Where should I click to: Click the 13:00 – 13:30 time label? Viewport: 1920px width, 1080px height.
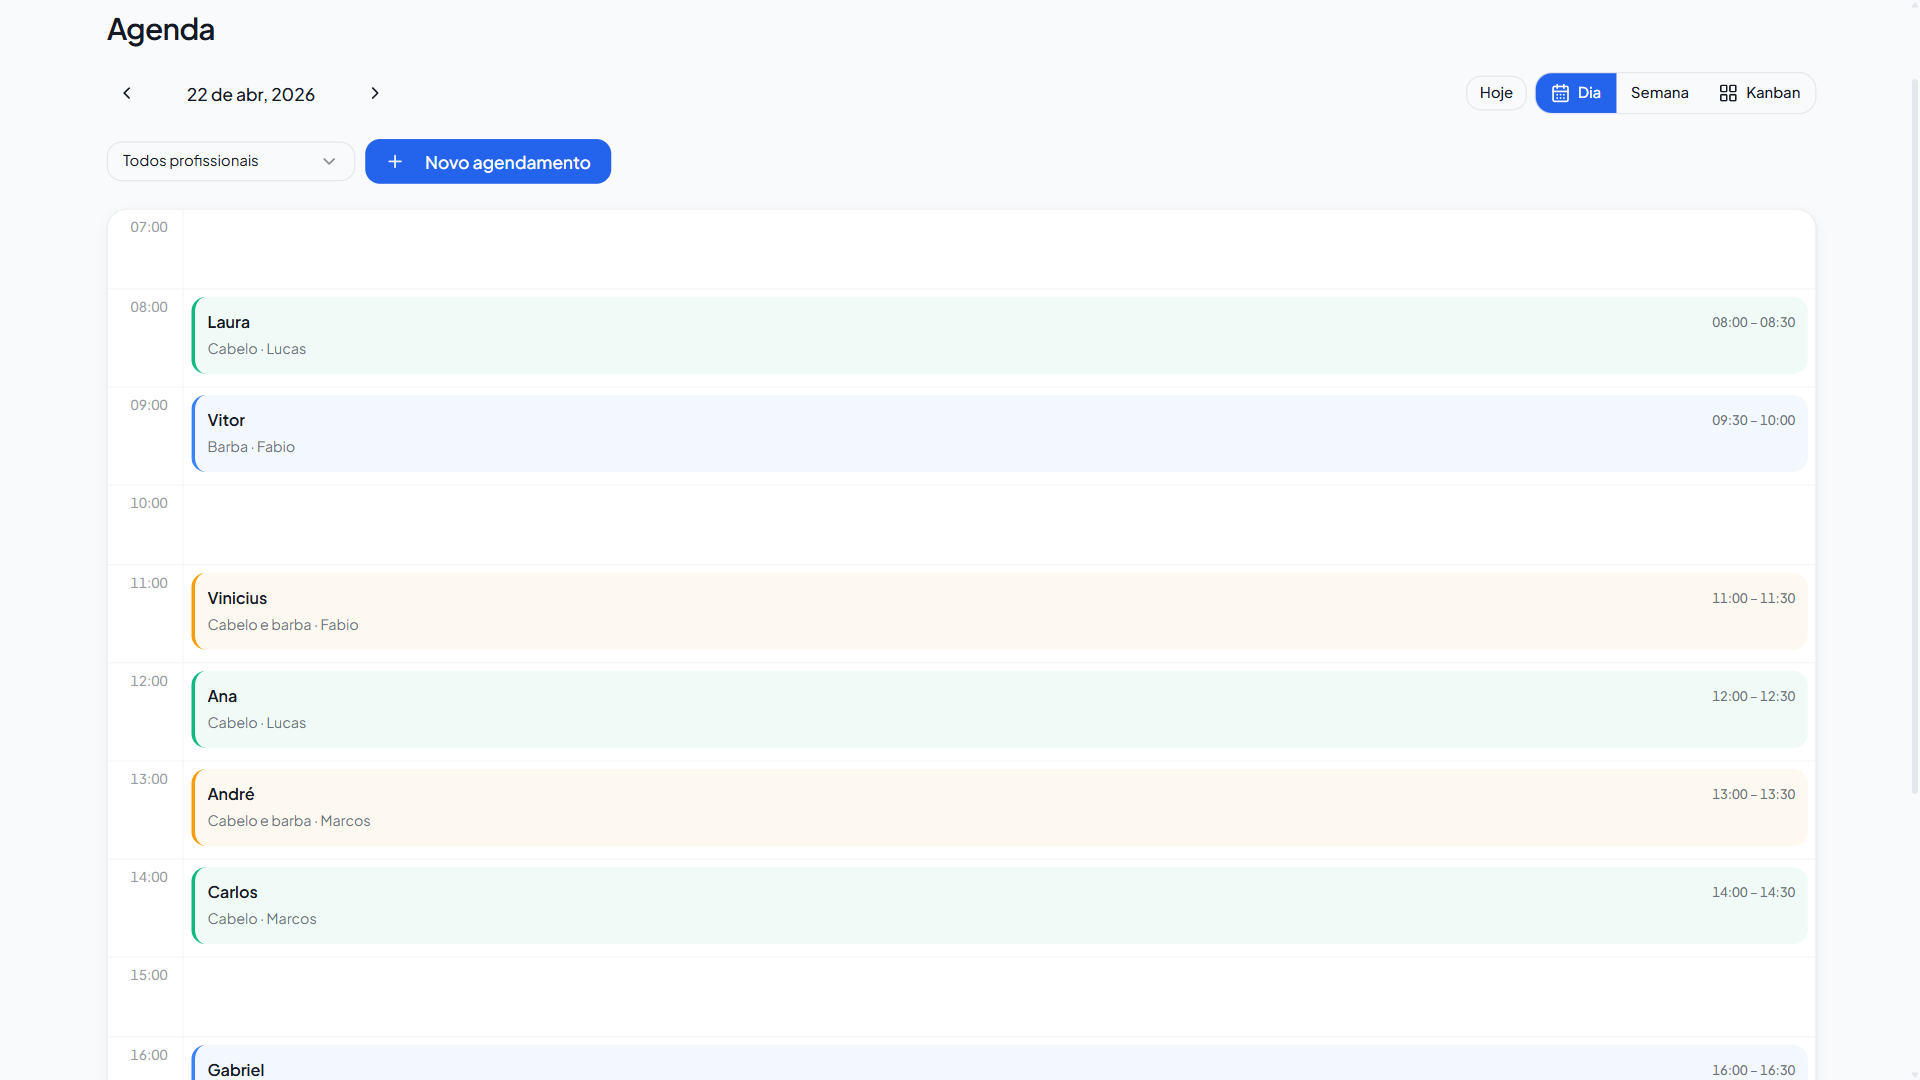point(1753,794)
